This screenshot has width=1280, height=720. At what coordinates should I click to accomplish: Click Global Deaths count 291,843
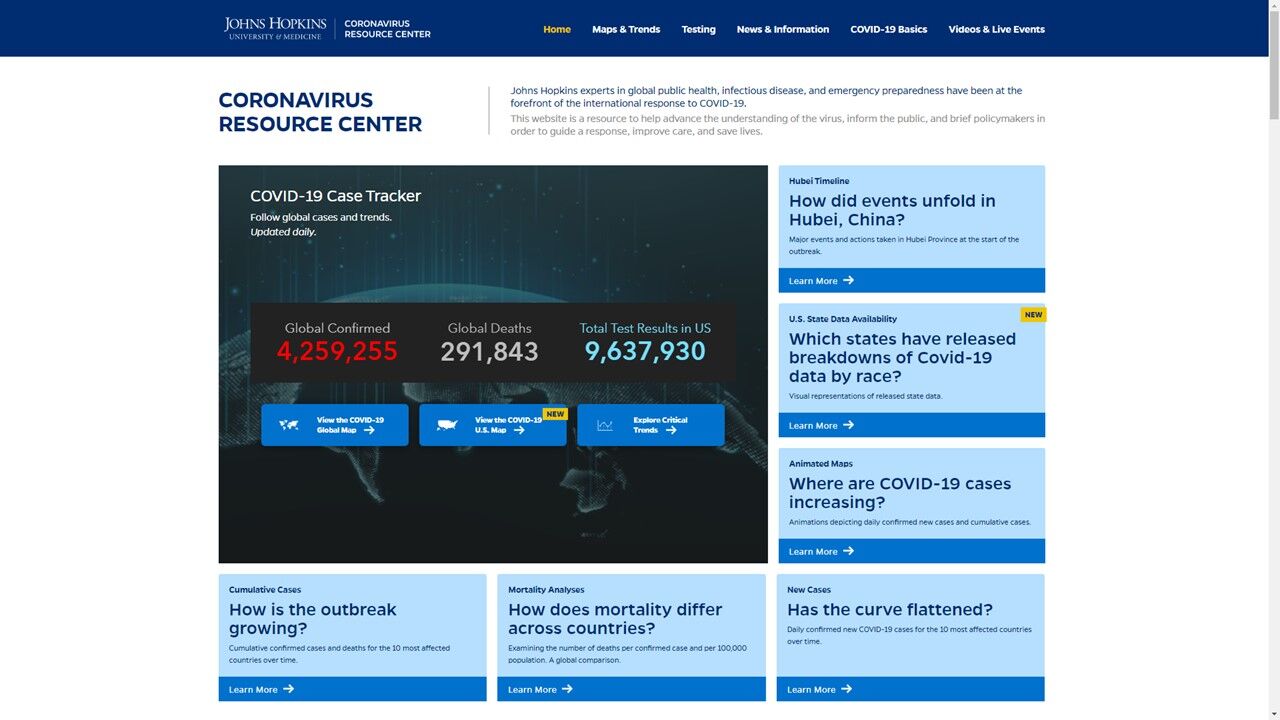[489, 352]
